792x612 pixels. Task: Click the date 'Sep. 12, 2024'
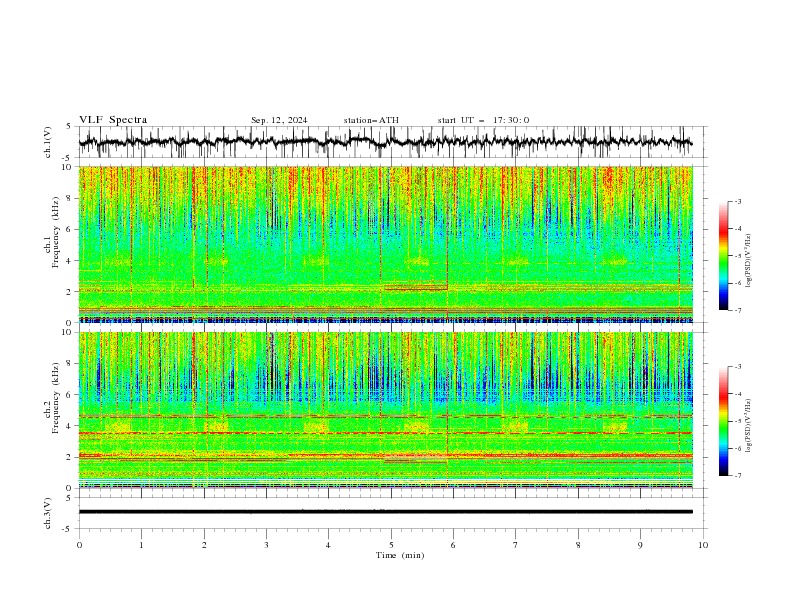pos(279,120)
